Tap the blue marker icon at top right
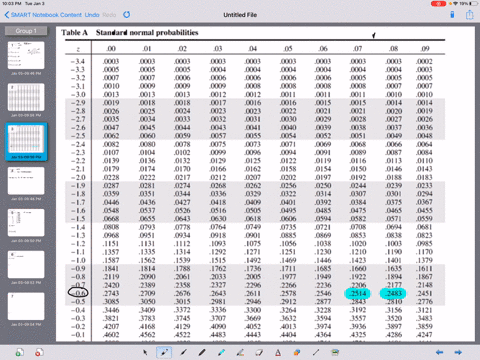Viewport: 480px width, 360px height. click(452, 15)
